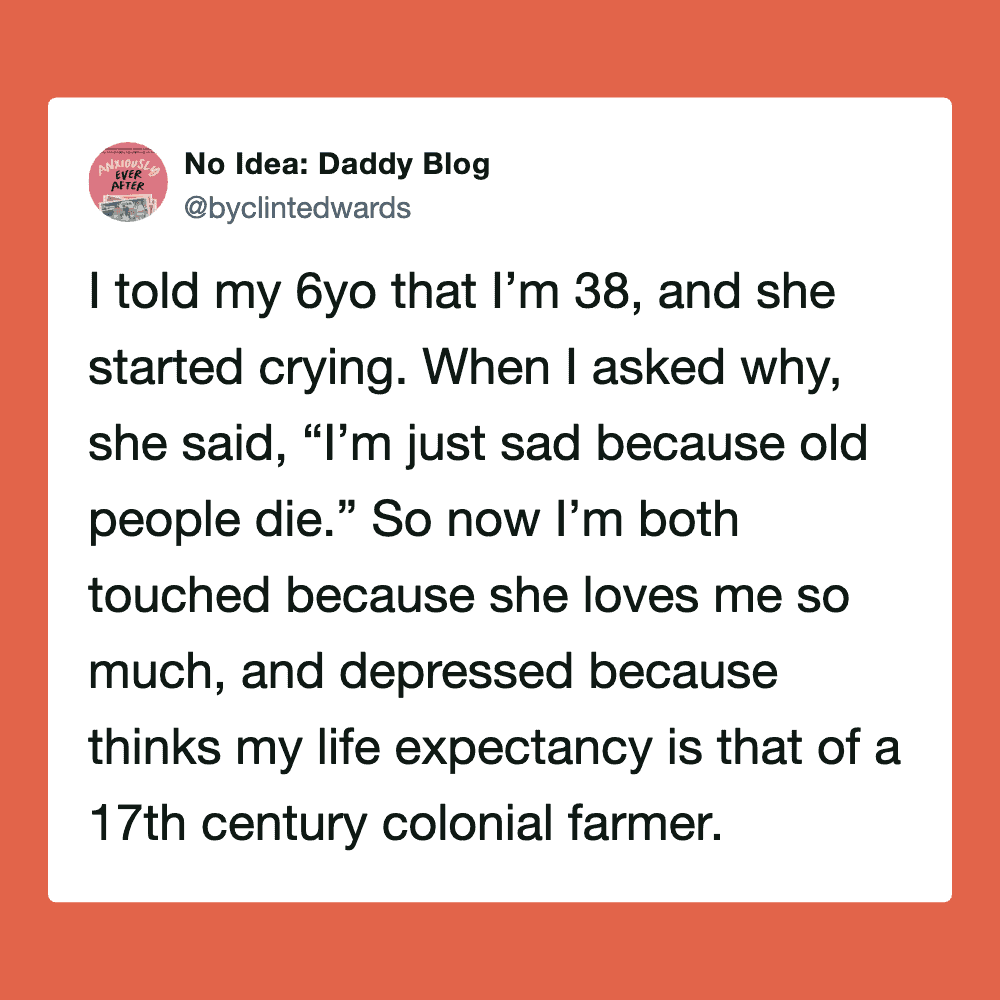Click the line "much, and depressed because"

pyautogui.click(x=432, y=671)
